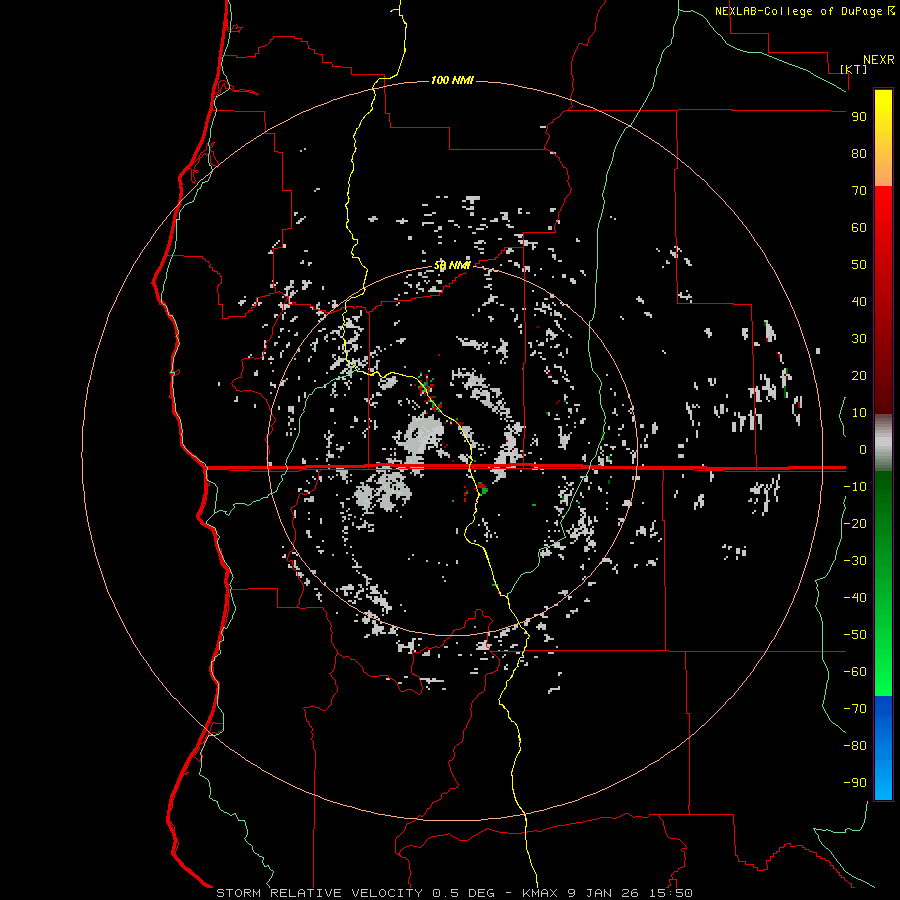The image size is (900, 900).
Task: Pick the red outbound segment of color bar
Action: pos(883,300)
